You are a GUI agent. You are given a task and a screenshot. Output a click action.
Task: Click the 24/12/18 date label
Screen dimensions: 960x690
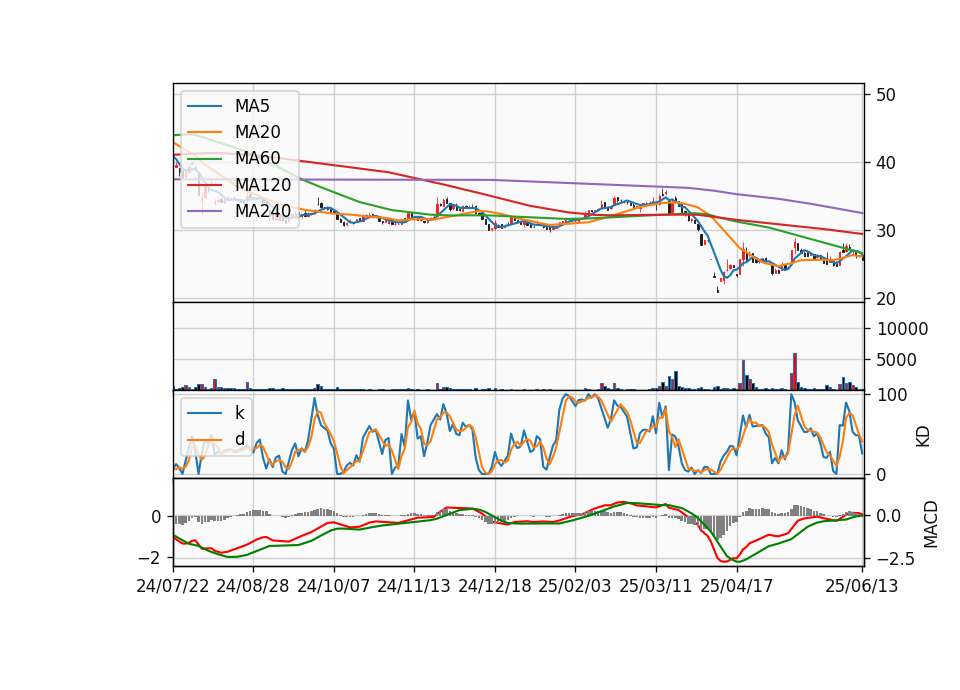(x=495, y=586)
